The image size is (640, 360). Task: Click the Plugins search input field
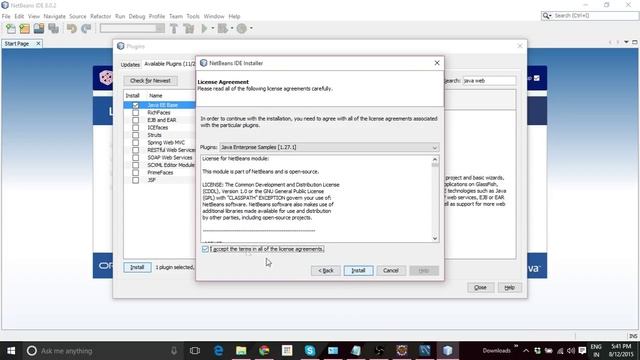point(489,81)
